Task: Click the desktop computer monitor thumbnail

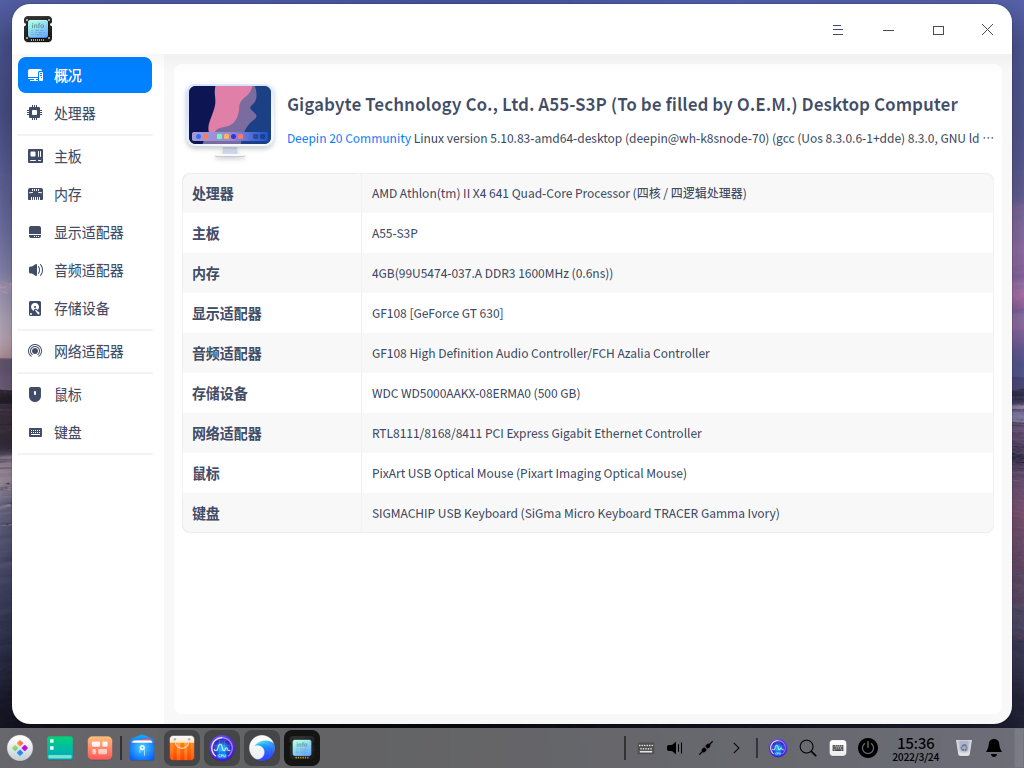Action: [230, 121]
